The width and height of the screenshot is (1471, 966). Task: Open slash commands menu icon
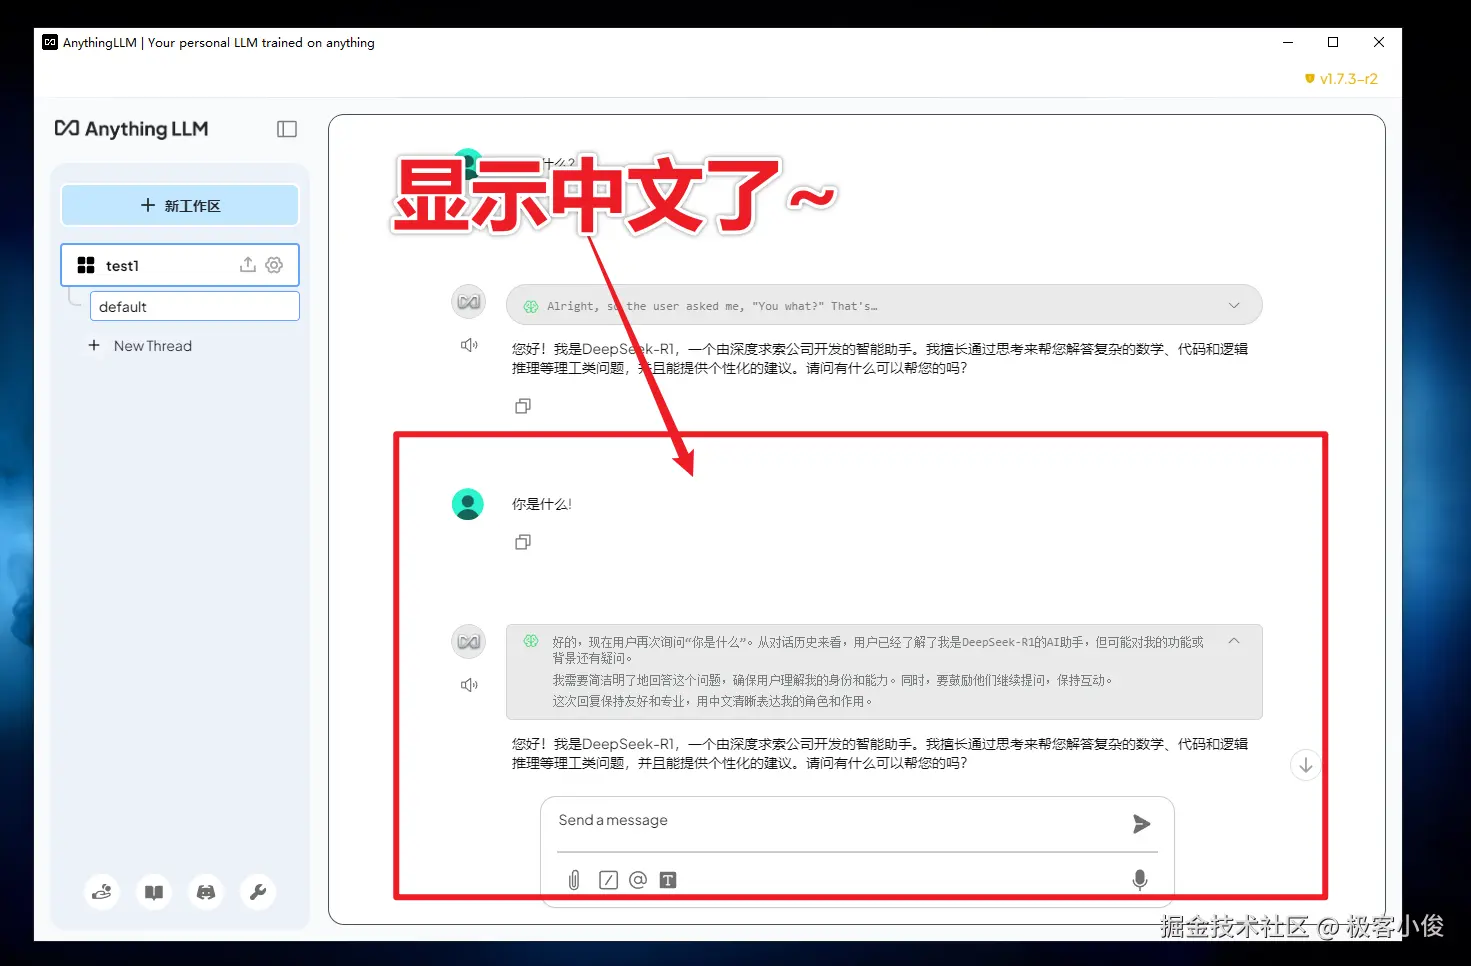click(x=608, y=880)
